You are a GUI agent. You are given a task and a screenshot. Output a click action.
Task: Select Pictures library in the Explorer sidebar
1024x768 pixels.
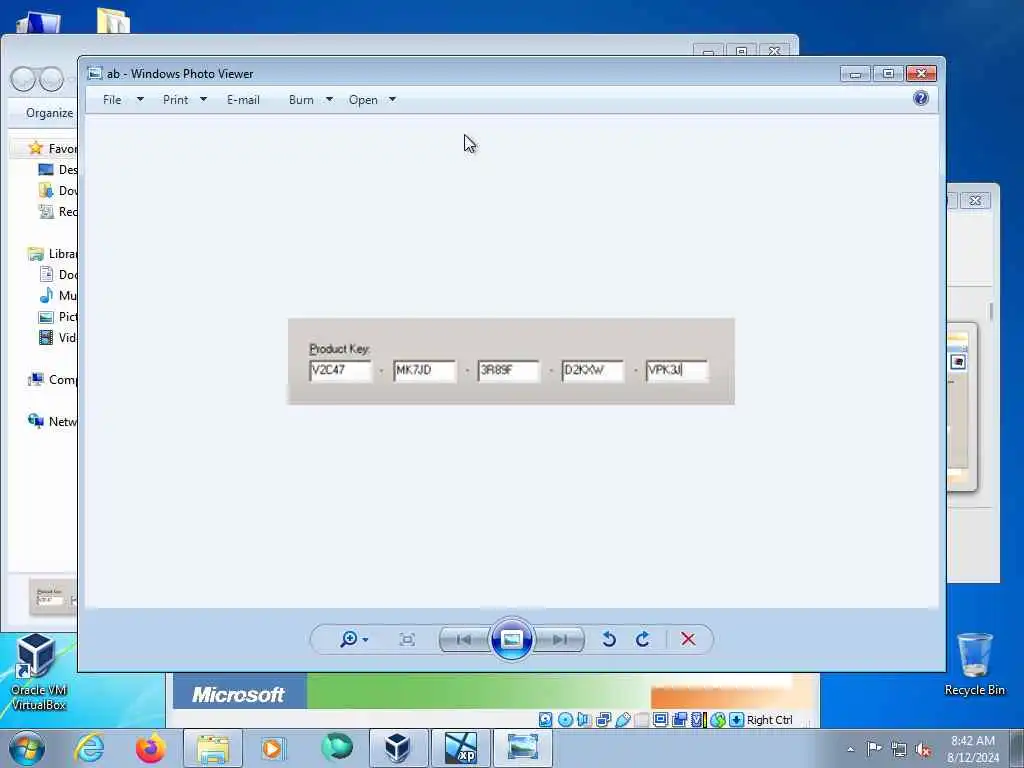click(x=58, y=317)
